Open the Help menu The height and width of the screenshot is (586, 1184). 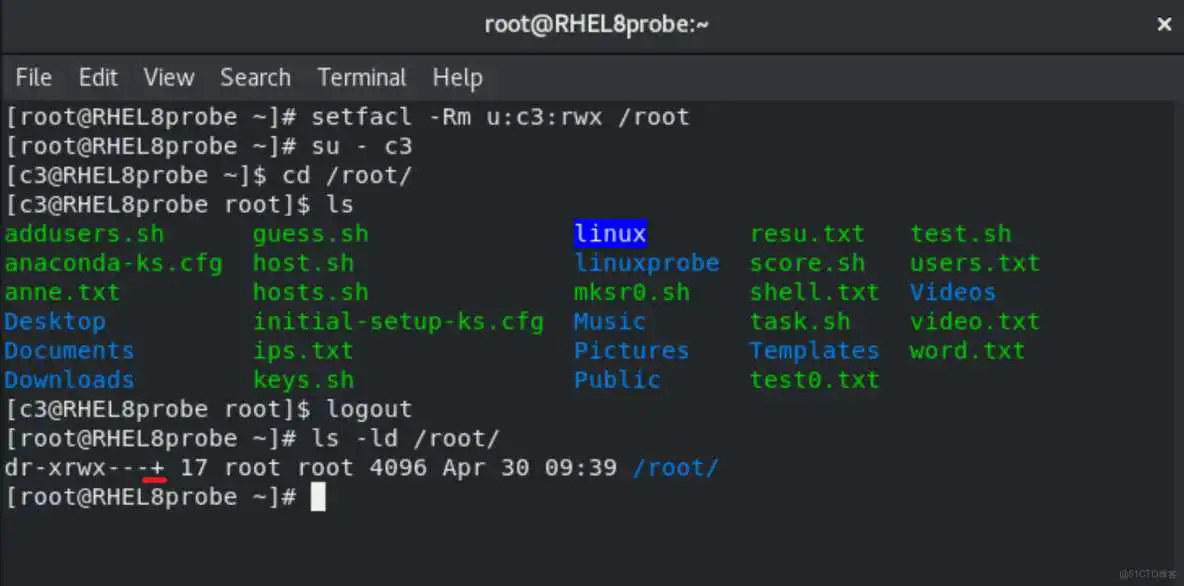[x=458, y=78]
